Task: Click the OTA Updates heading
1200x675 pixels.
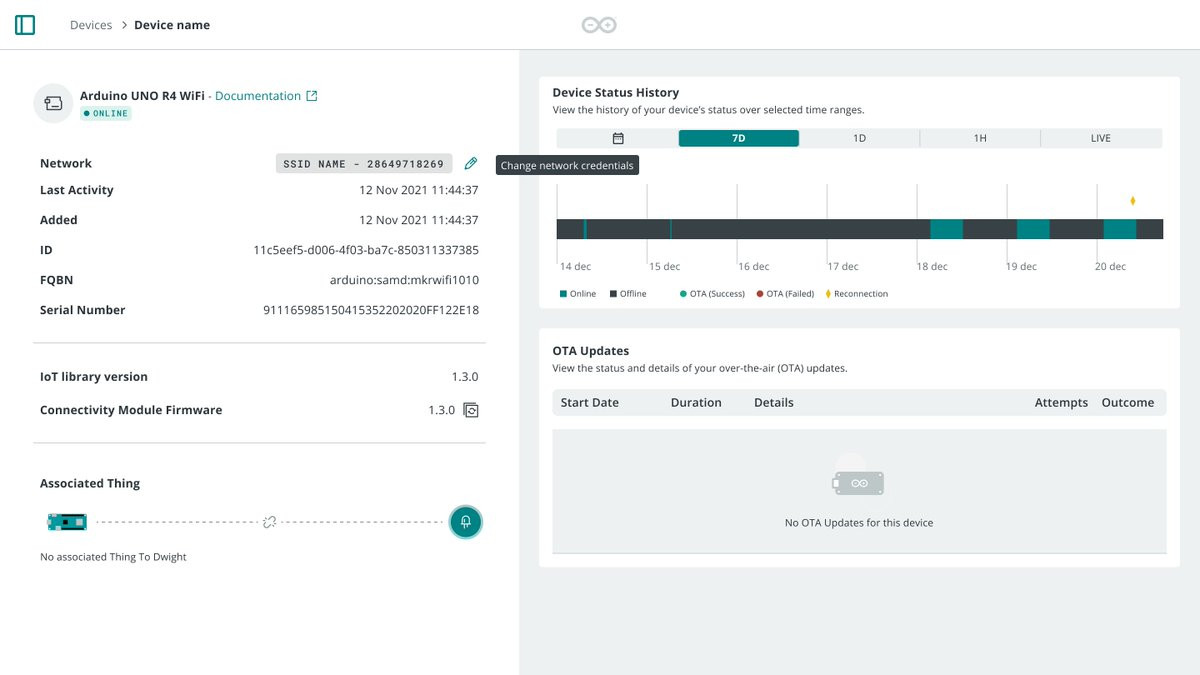Action: point(591,351)
